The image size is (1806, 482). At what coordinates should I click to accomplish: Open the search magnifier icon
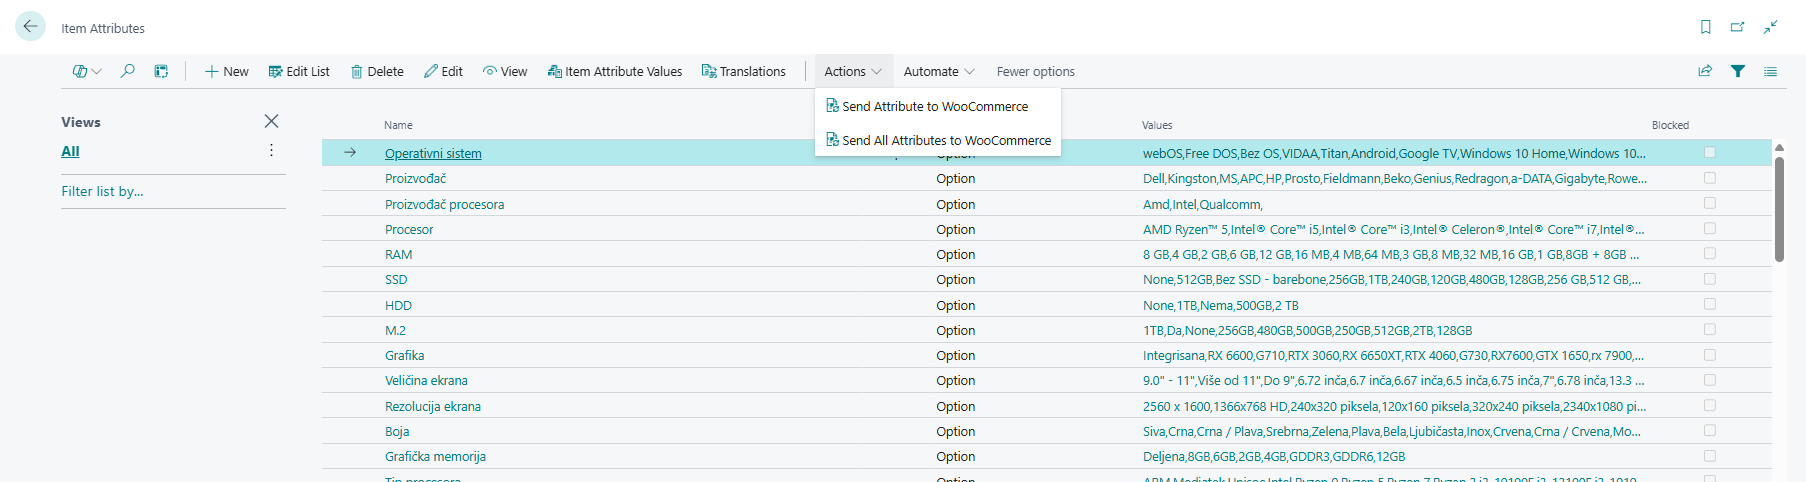[x=128, y=71]
